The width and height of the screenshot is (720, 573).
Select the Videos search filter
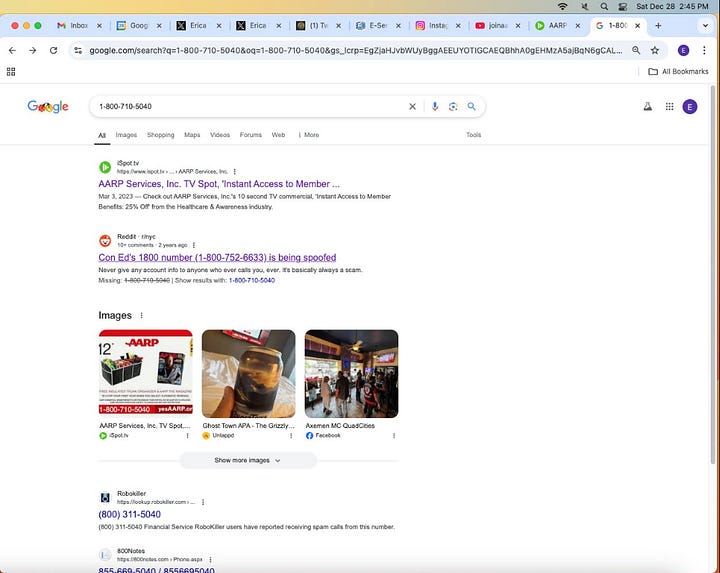tap(220, 135)
